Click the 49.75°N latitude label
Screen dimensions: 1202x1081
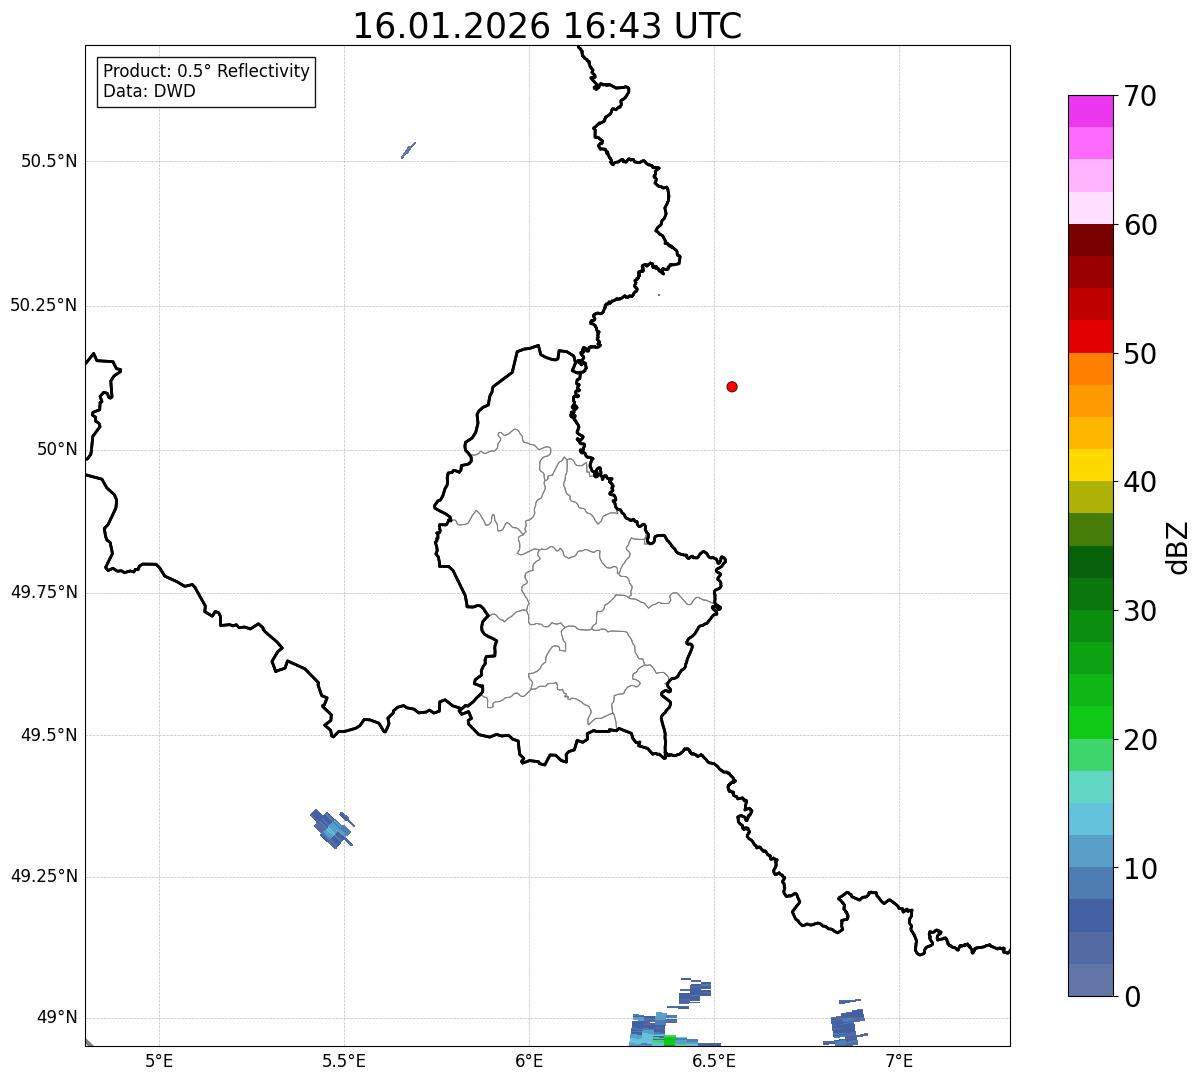coord(44,592)
